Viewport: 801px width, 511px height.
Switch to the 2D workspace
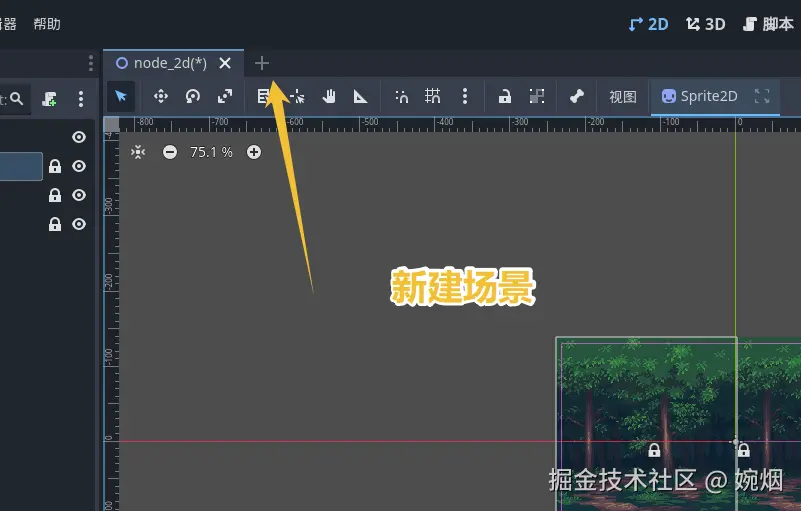(648, 24)
